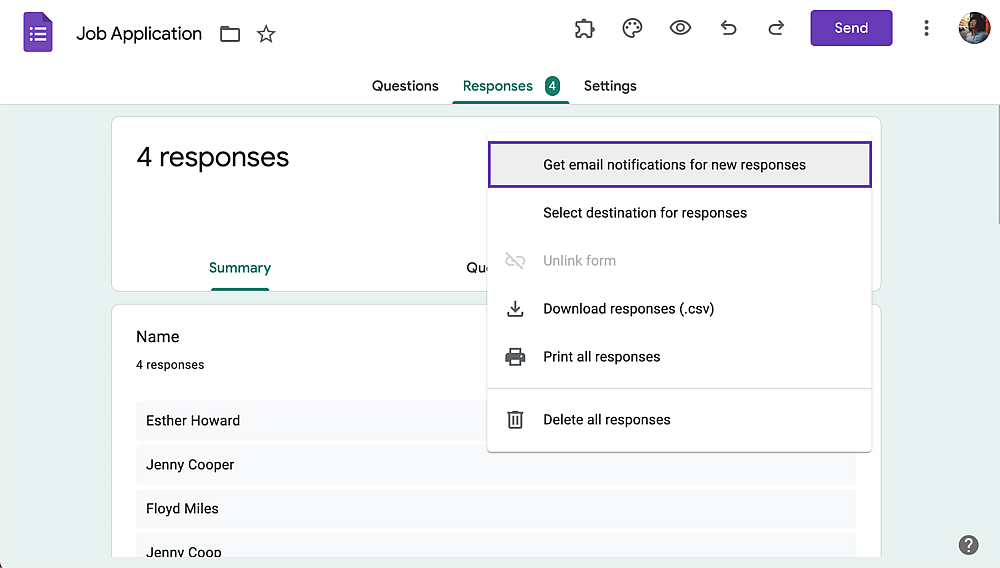Star the Job Application form
The height and width of the screenshot is (568, 1000).
tap(266, 34)
